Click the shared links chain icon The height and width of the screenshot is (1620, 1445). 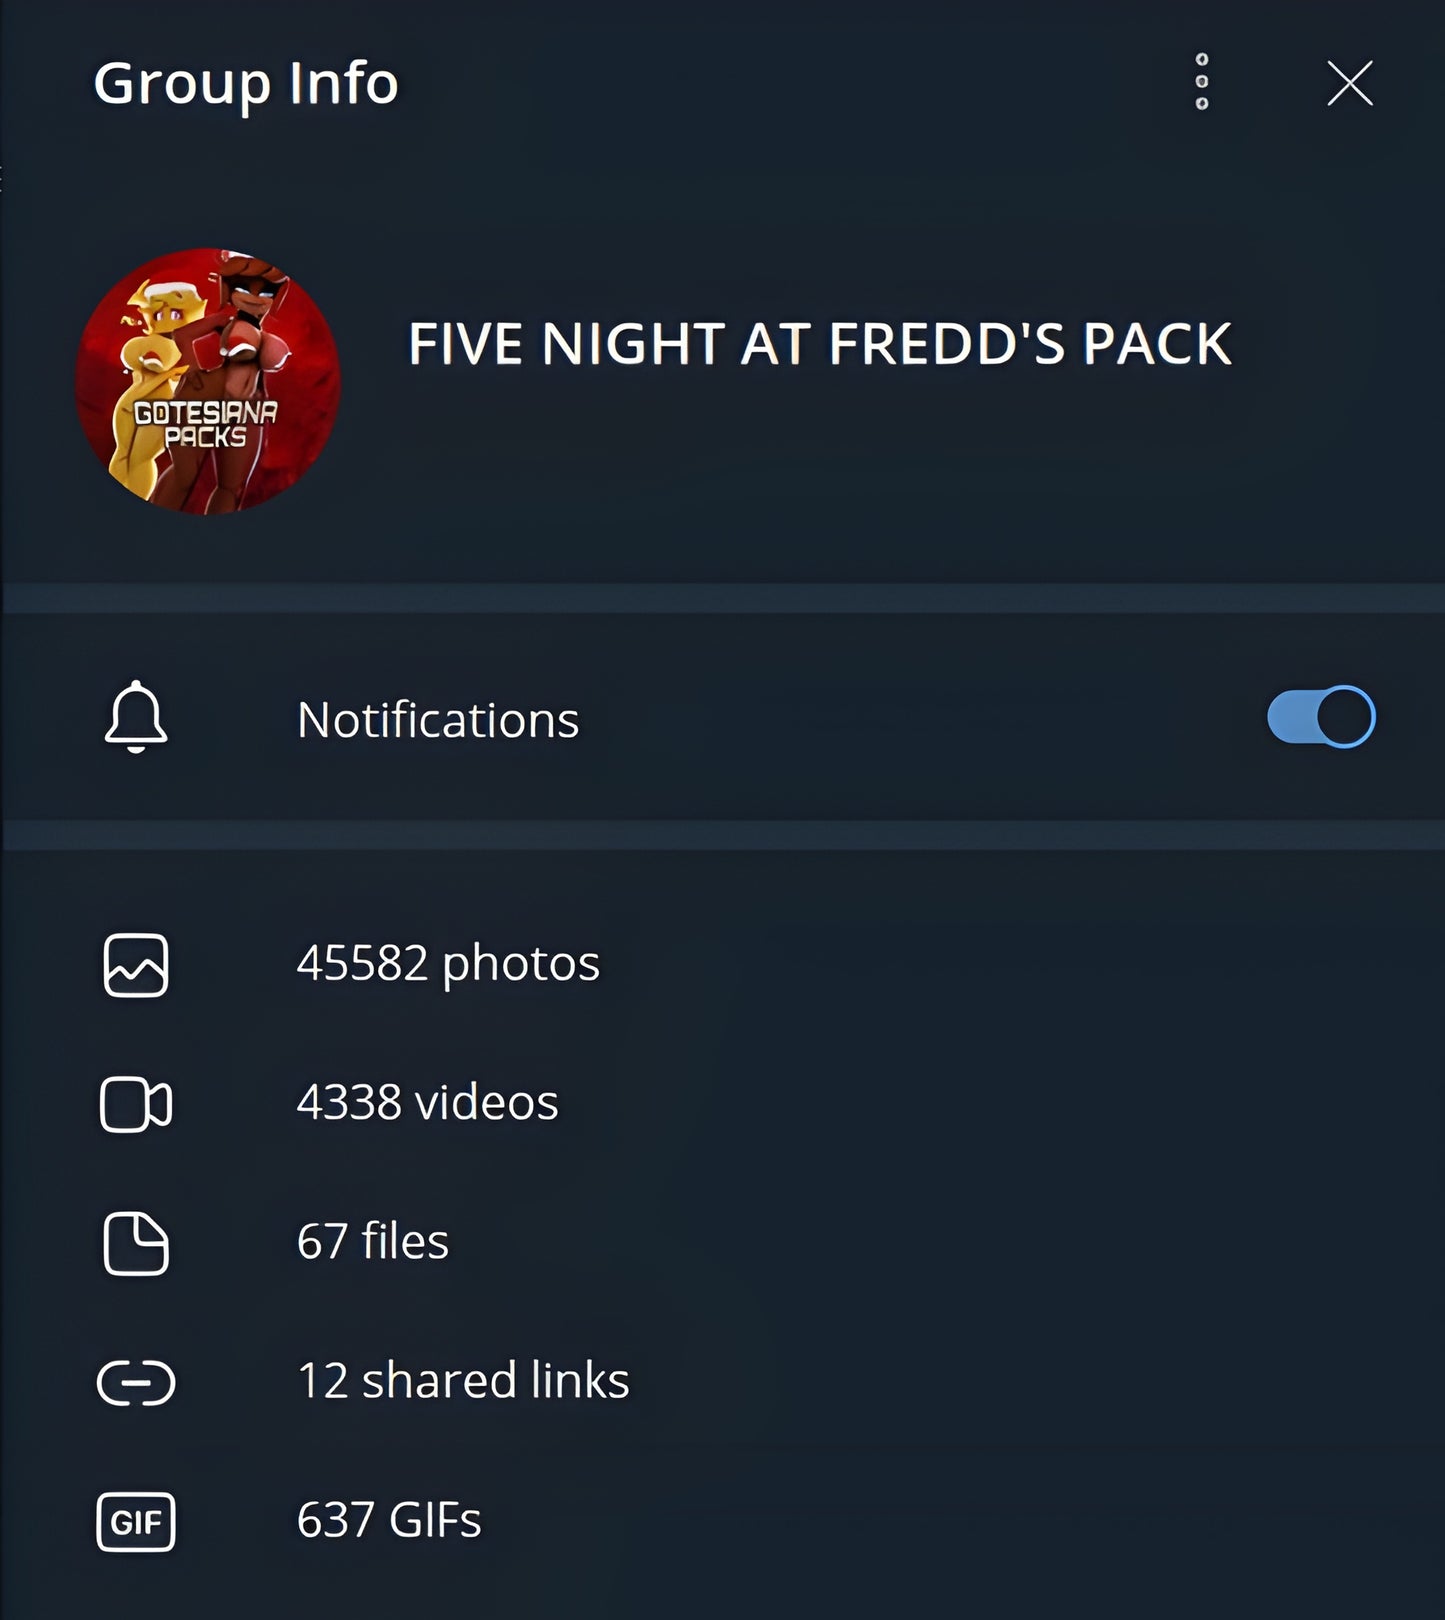[x=136, y=1383]
